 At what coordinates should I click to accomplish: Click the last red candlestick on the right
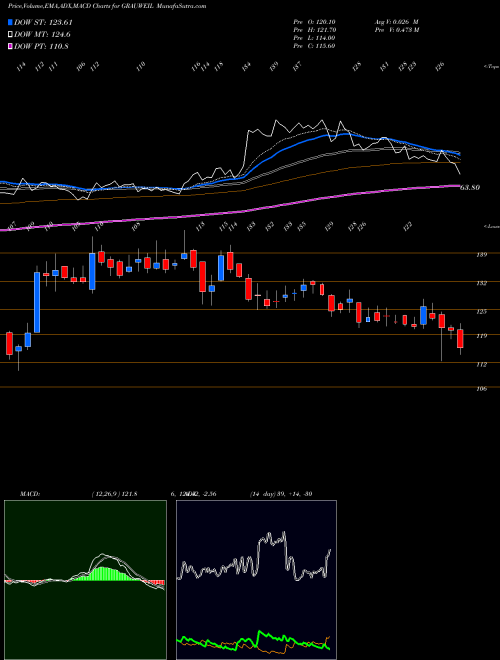460,338
